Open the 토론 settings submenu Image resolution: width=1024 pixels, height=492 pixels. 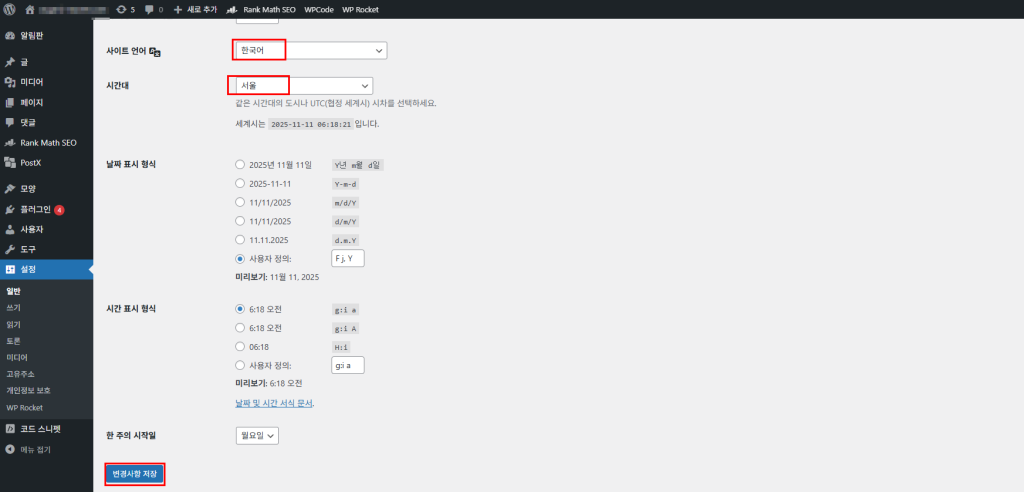tap(13, 341)
